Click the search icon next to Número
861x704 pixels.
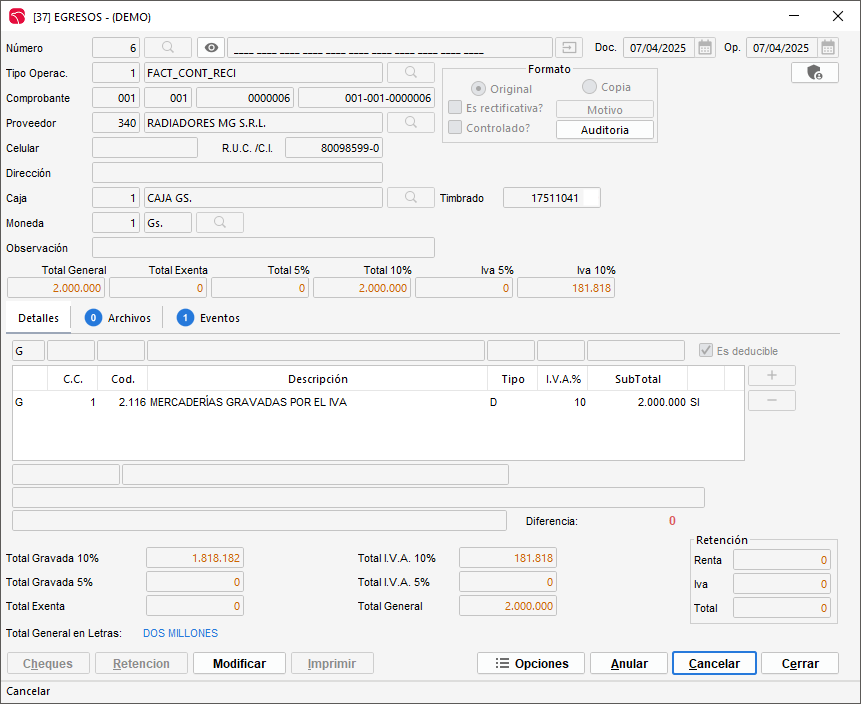(168, 48)
